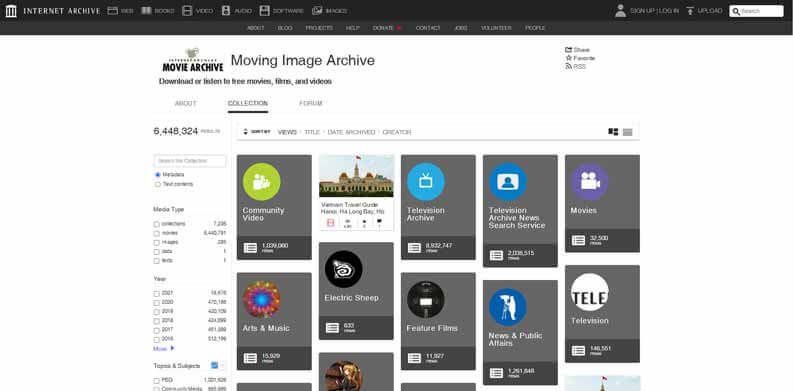Select the Text contents radio button
The height and width of the screenshot is (391, 793).
click(158, 184)
